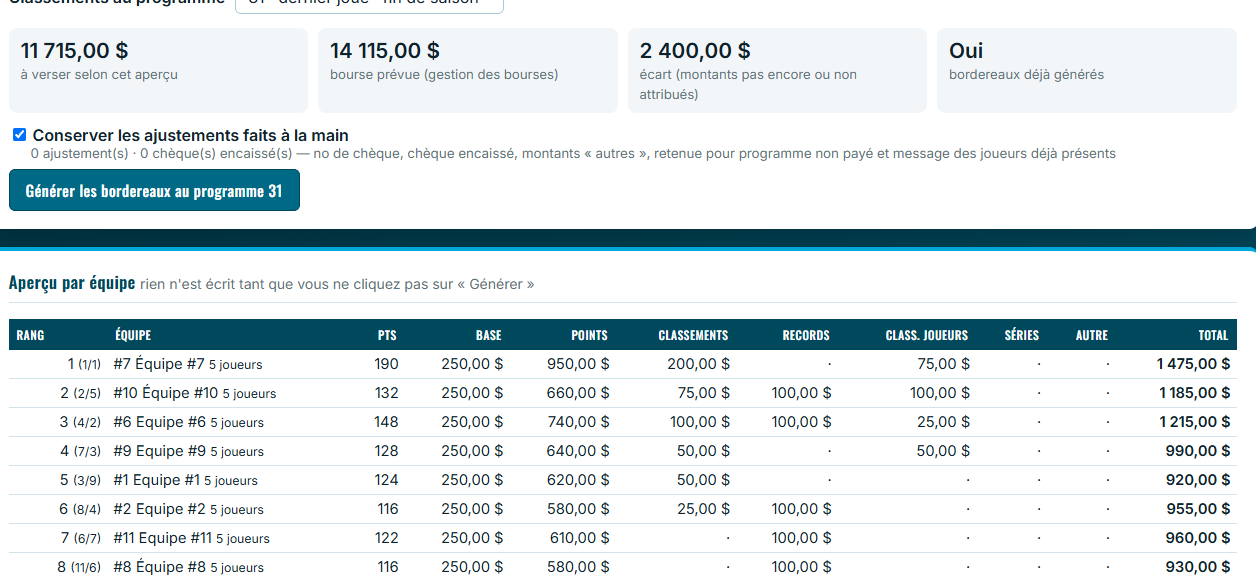The width and height of the screenshot is (1256, 580).
Task: Click the Aperçu par équipe heading
Action: [x=72, y=283]
